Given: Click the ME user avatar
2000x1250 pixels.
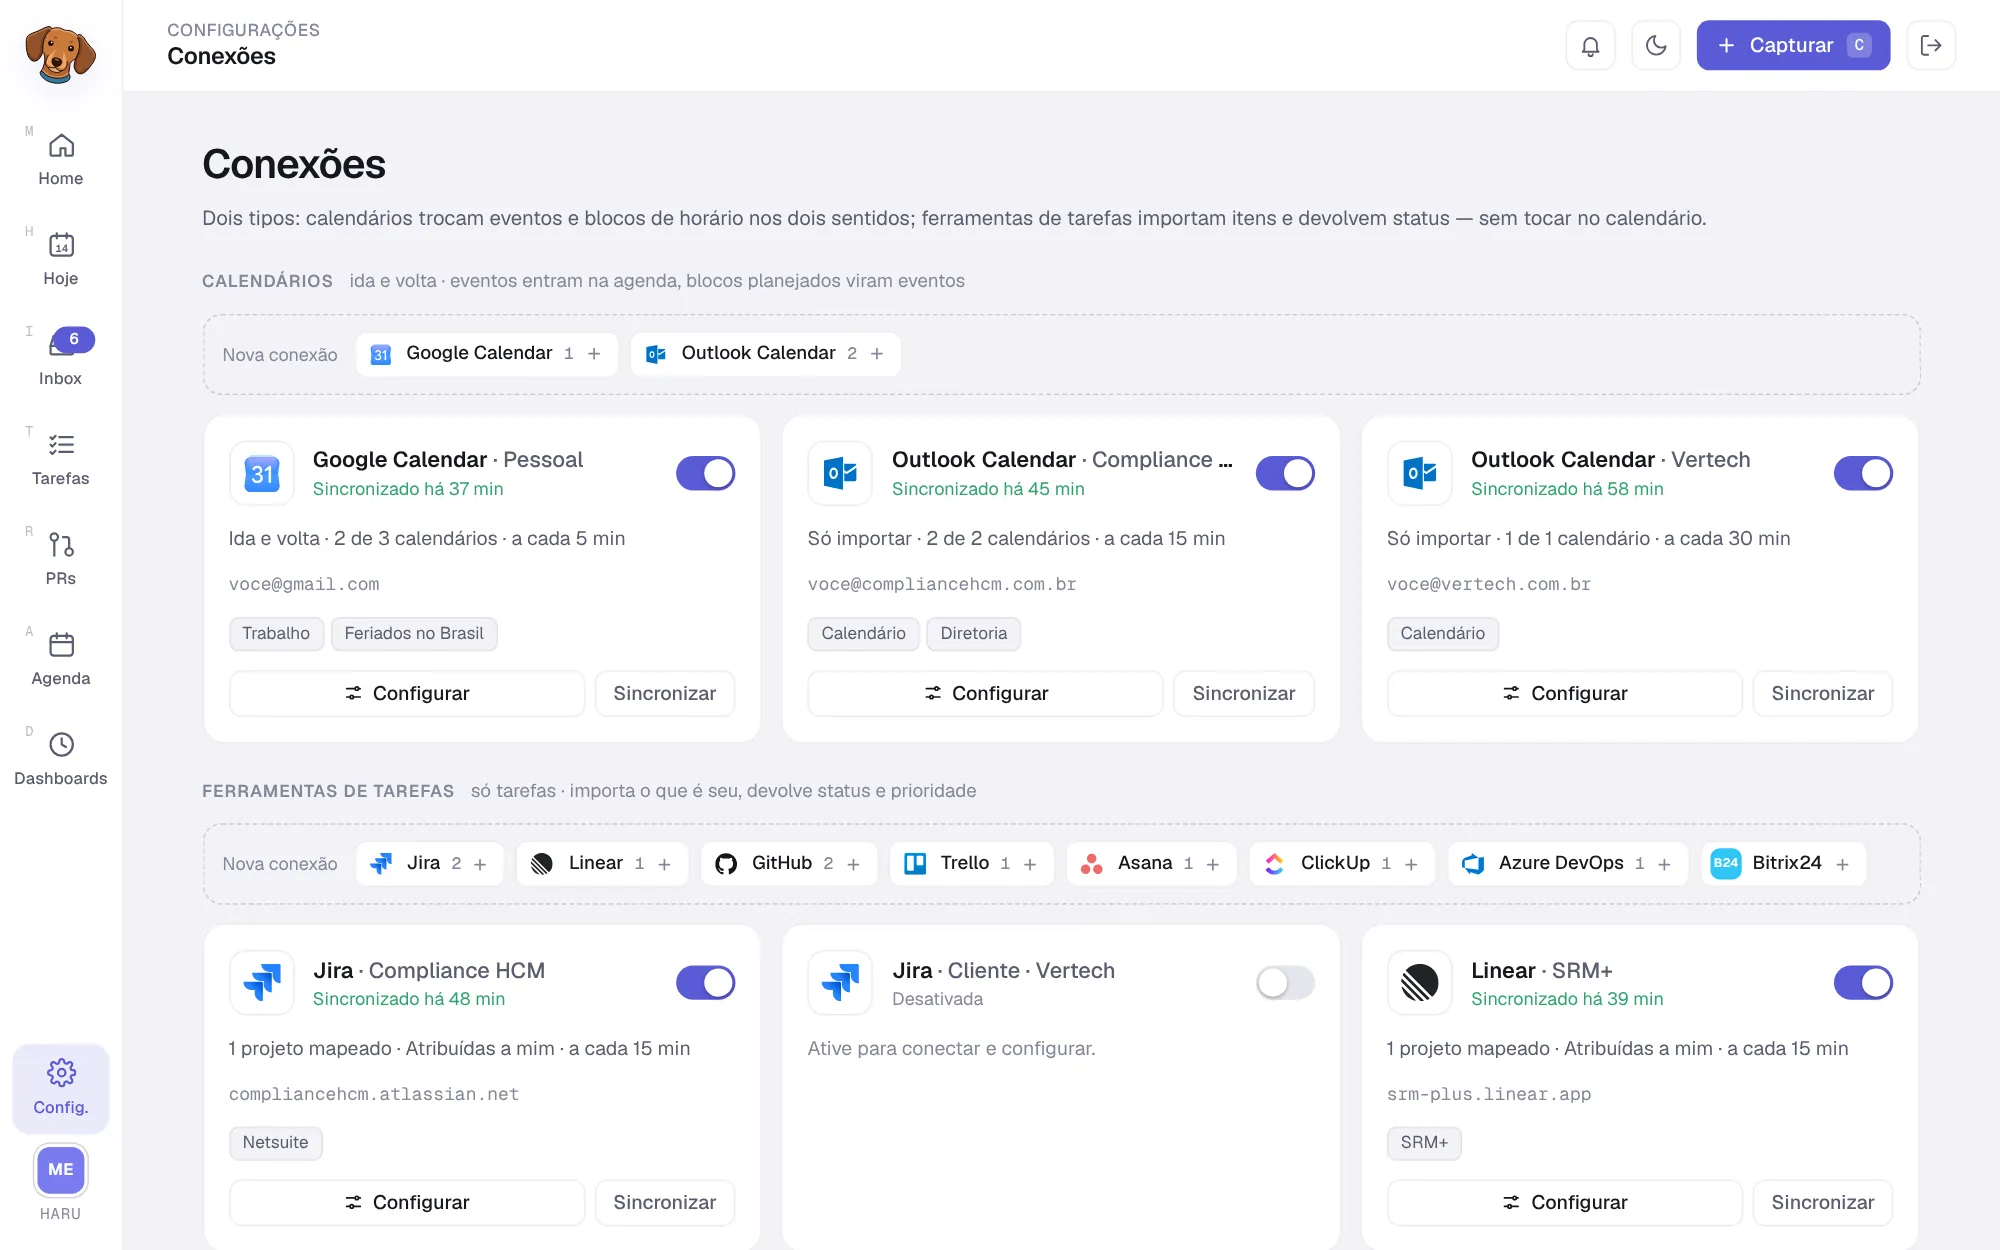Looking at the screenshot, I should click(x=61, y=1170).
